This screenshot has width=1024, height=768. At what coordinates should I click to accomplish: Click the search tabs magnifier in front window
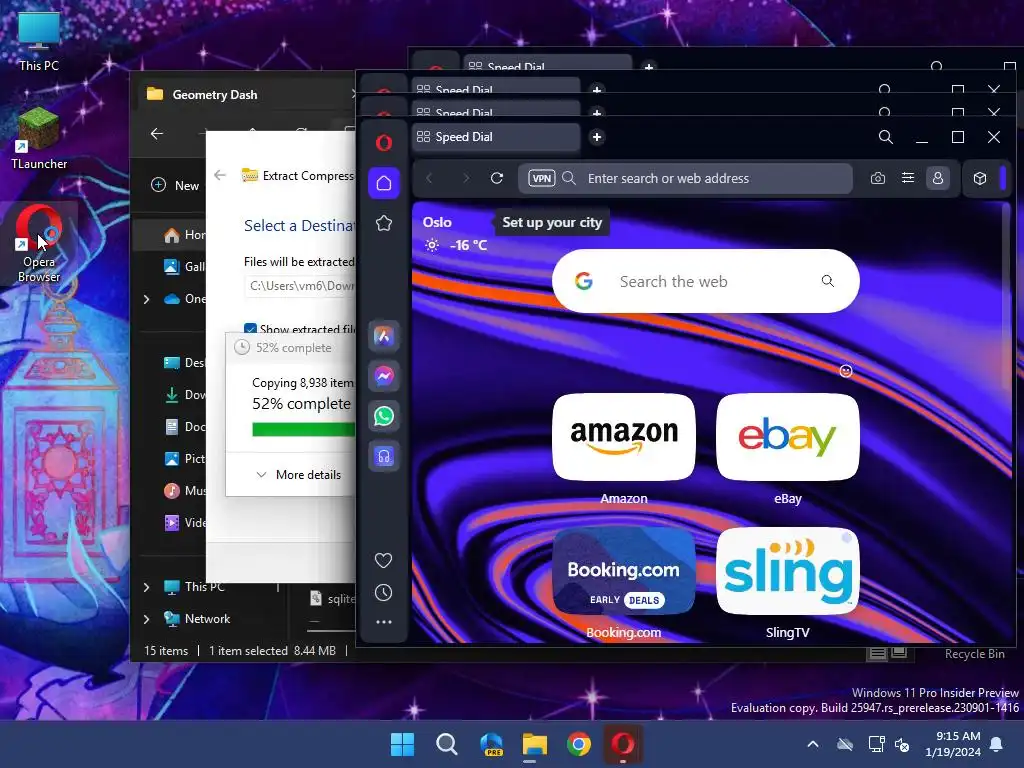pos(886,136)
